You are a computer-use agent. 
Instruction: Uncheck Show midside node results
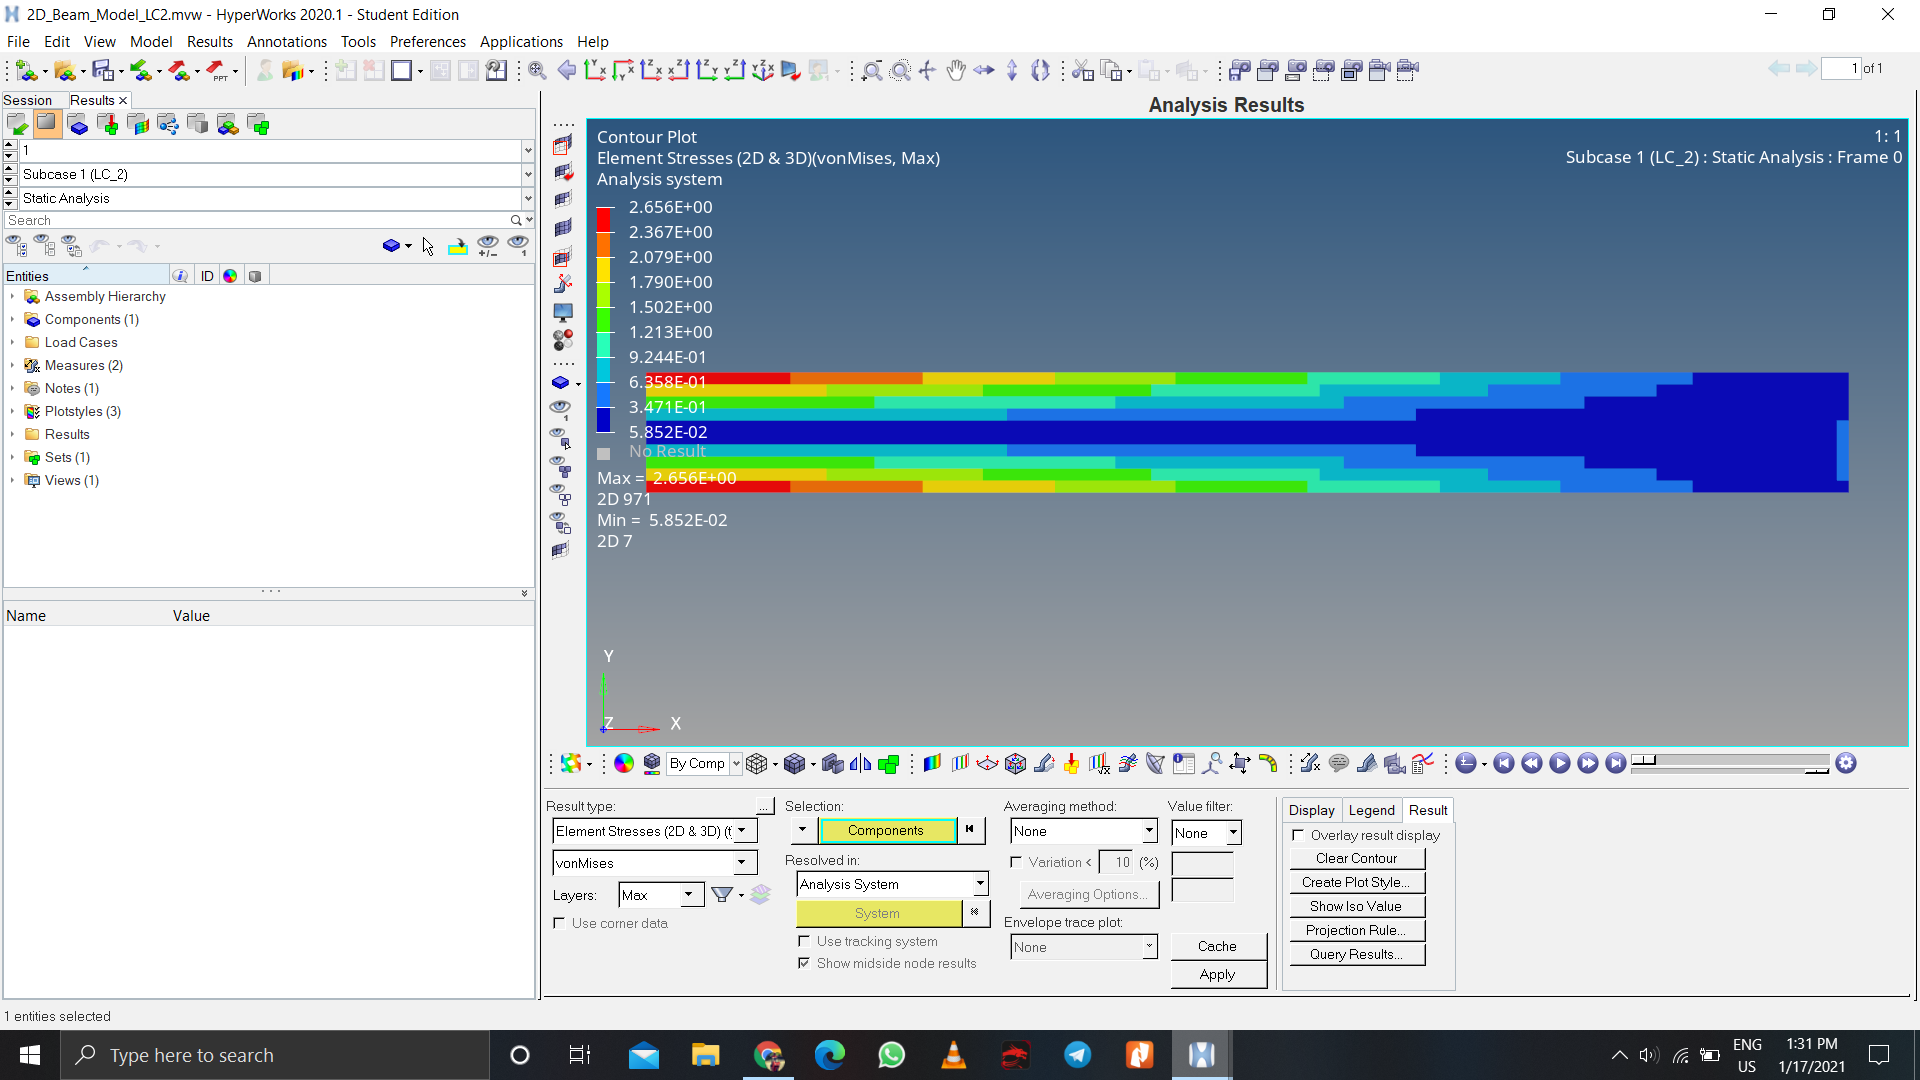[x=804, y=963]
